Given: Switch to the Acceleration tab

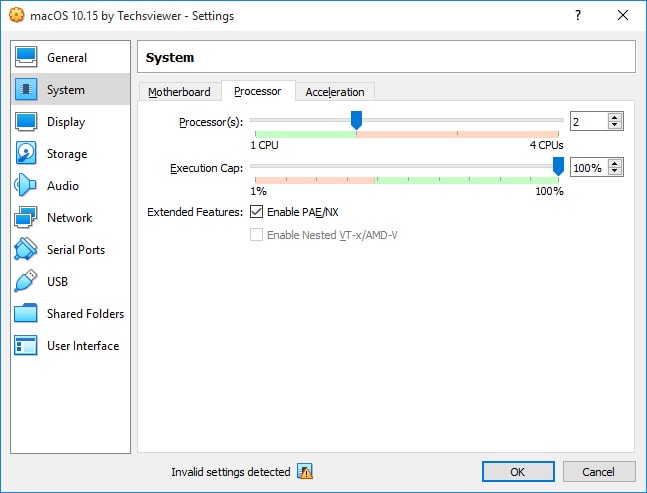Looking at the screenshot, I should click(x=335, y=92).
